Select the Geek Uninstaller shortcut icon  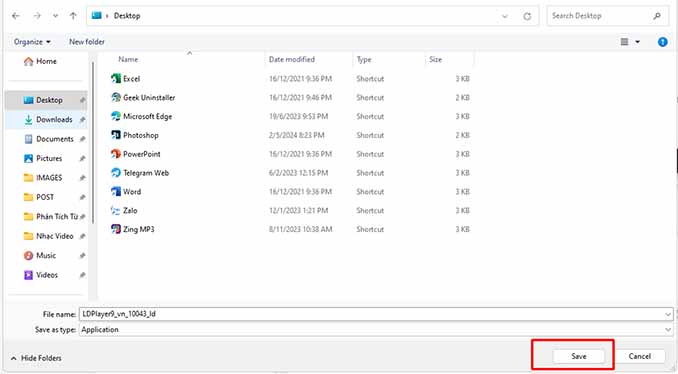pos(116,98)
